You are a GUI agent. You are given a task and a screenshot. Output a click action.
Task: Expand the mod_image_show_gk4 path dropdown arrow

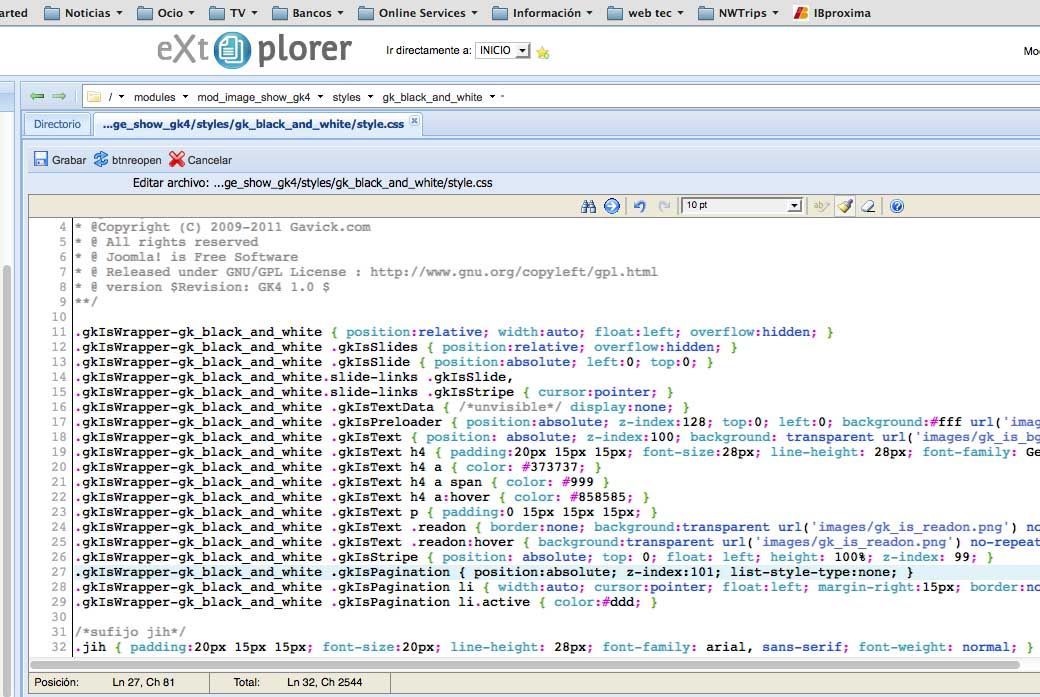click(x=320, y=97)
